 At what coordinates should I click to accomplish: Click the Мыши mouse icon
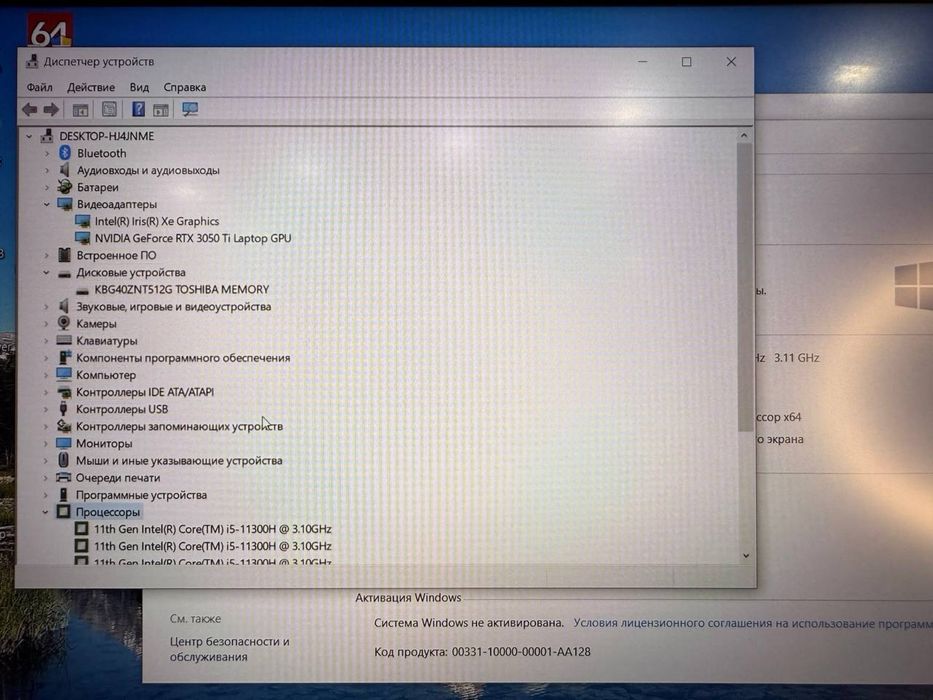coord(63,460)
